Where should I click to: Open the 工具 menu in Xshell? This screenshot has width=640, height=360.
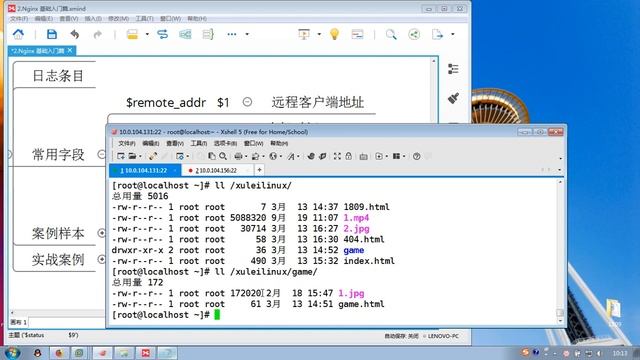198,143
